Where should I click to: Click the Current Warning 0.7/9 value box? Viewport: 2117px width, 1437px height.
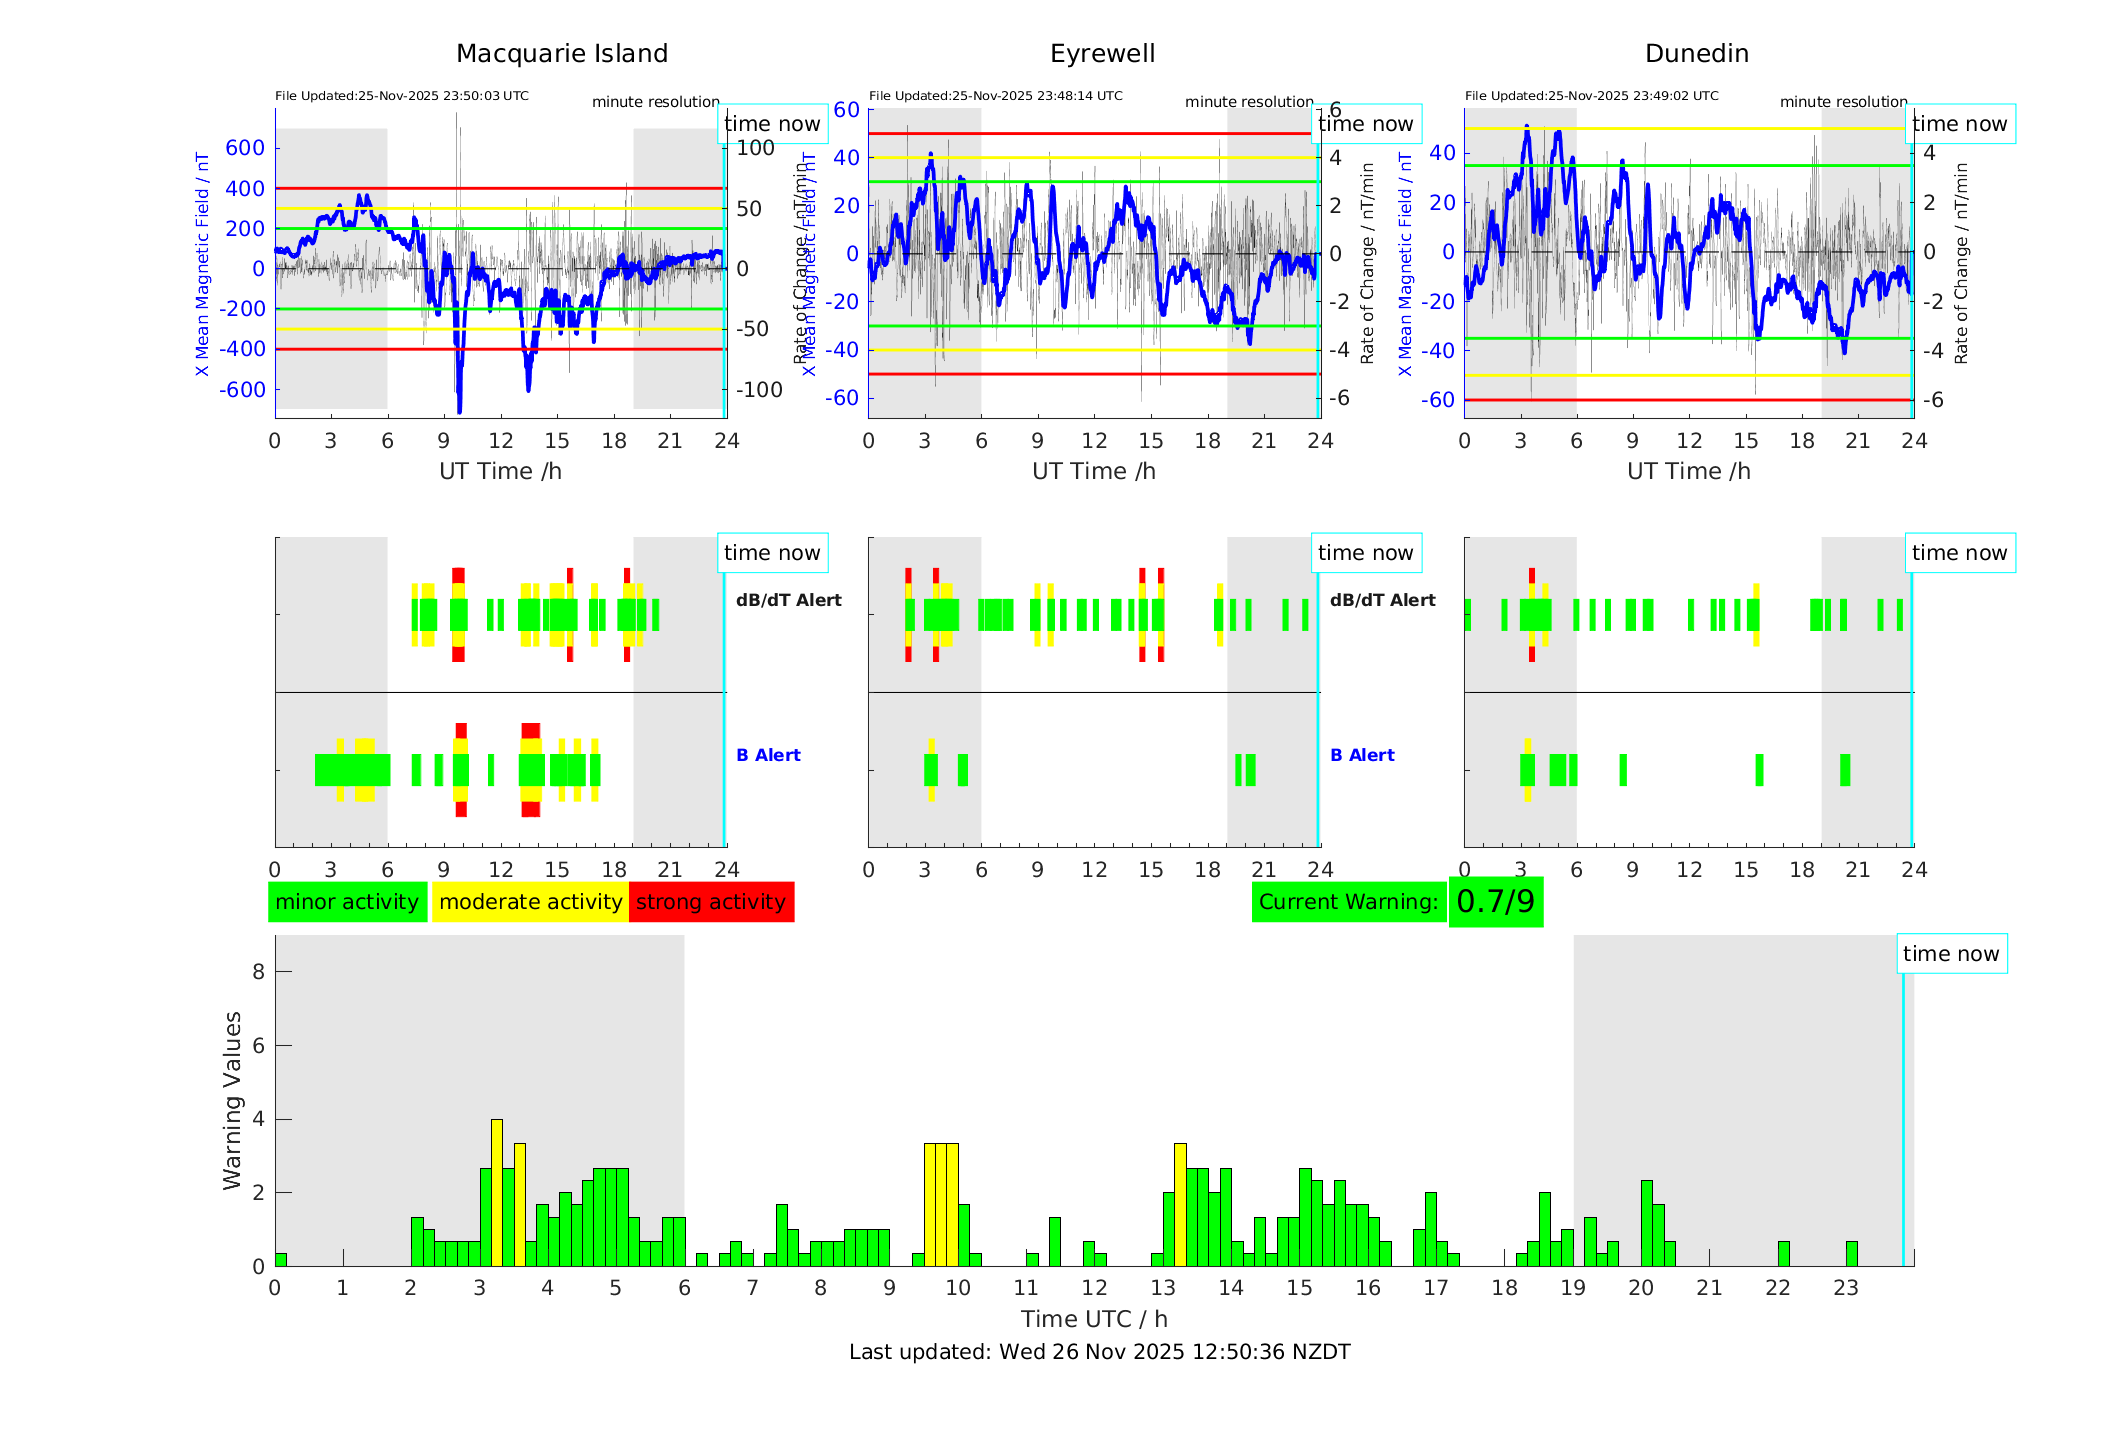(1495, 902)
